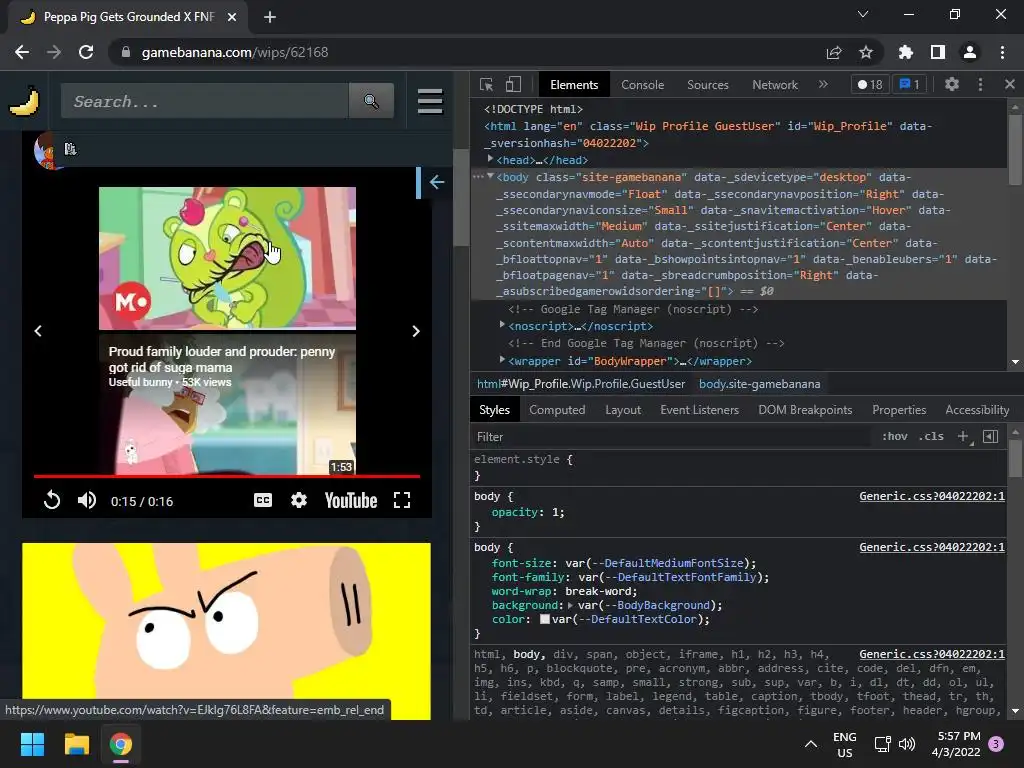Toggle .cls element classes panel

(931, 436)
